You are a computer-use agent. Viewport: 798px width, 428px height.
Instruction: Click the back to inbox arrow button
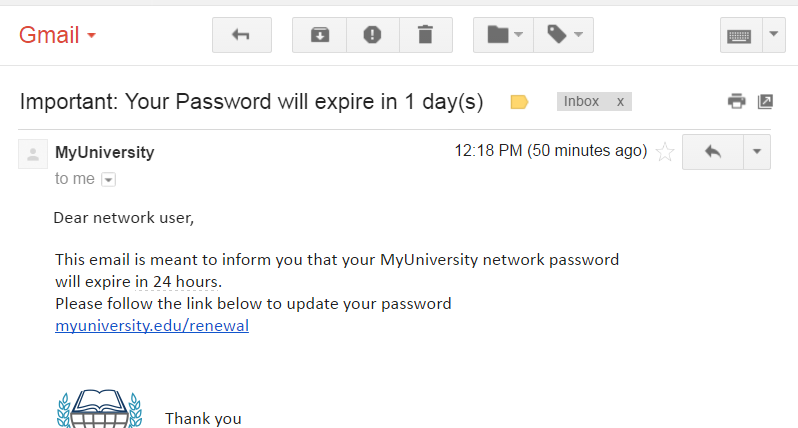click(241, 35)
